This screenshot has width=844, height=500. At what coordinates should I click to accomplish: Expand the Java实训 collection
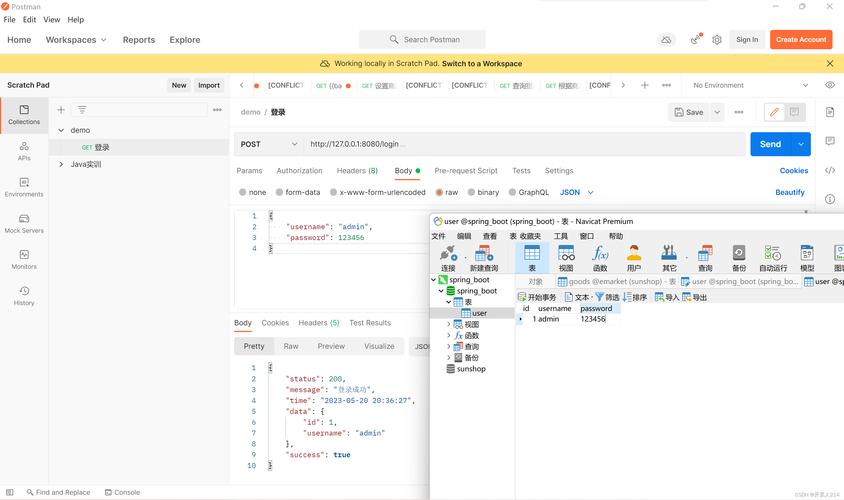[61, 164]
